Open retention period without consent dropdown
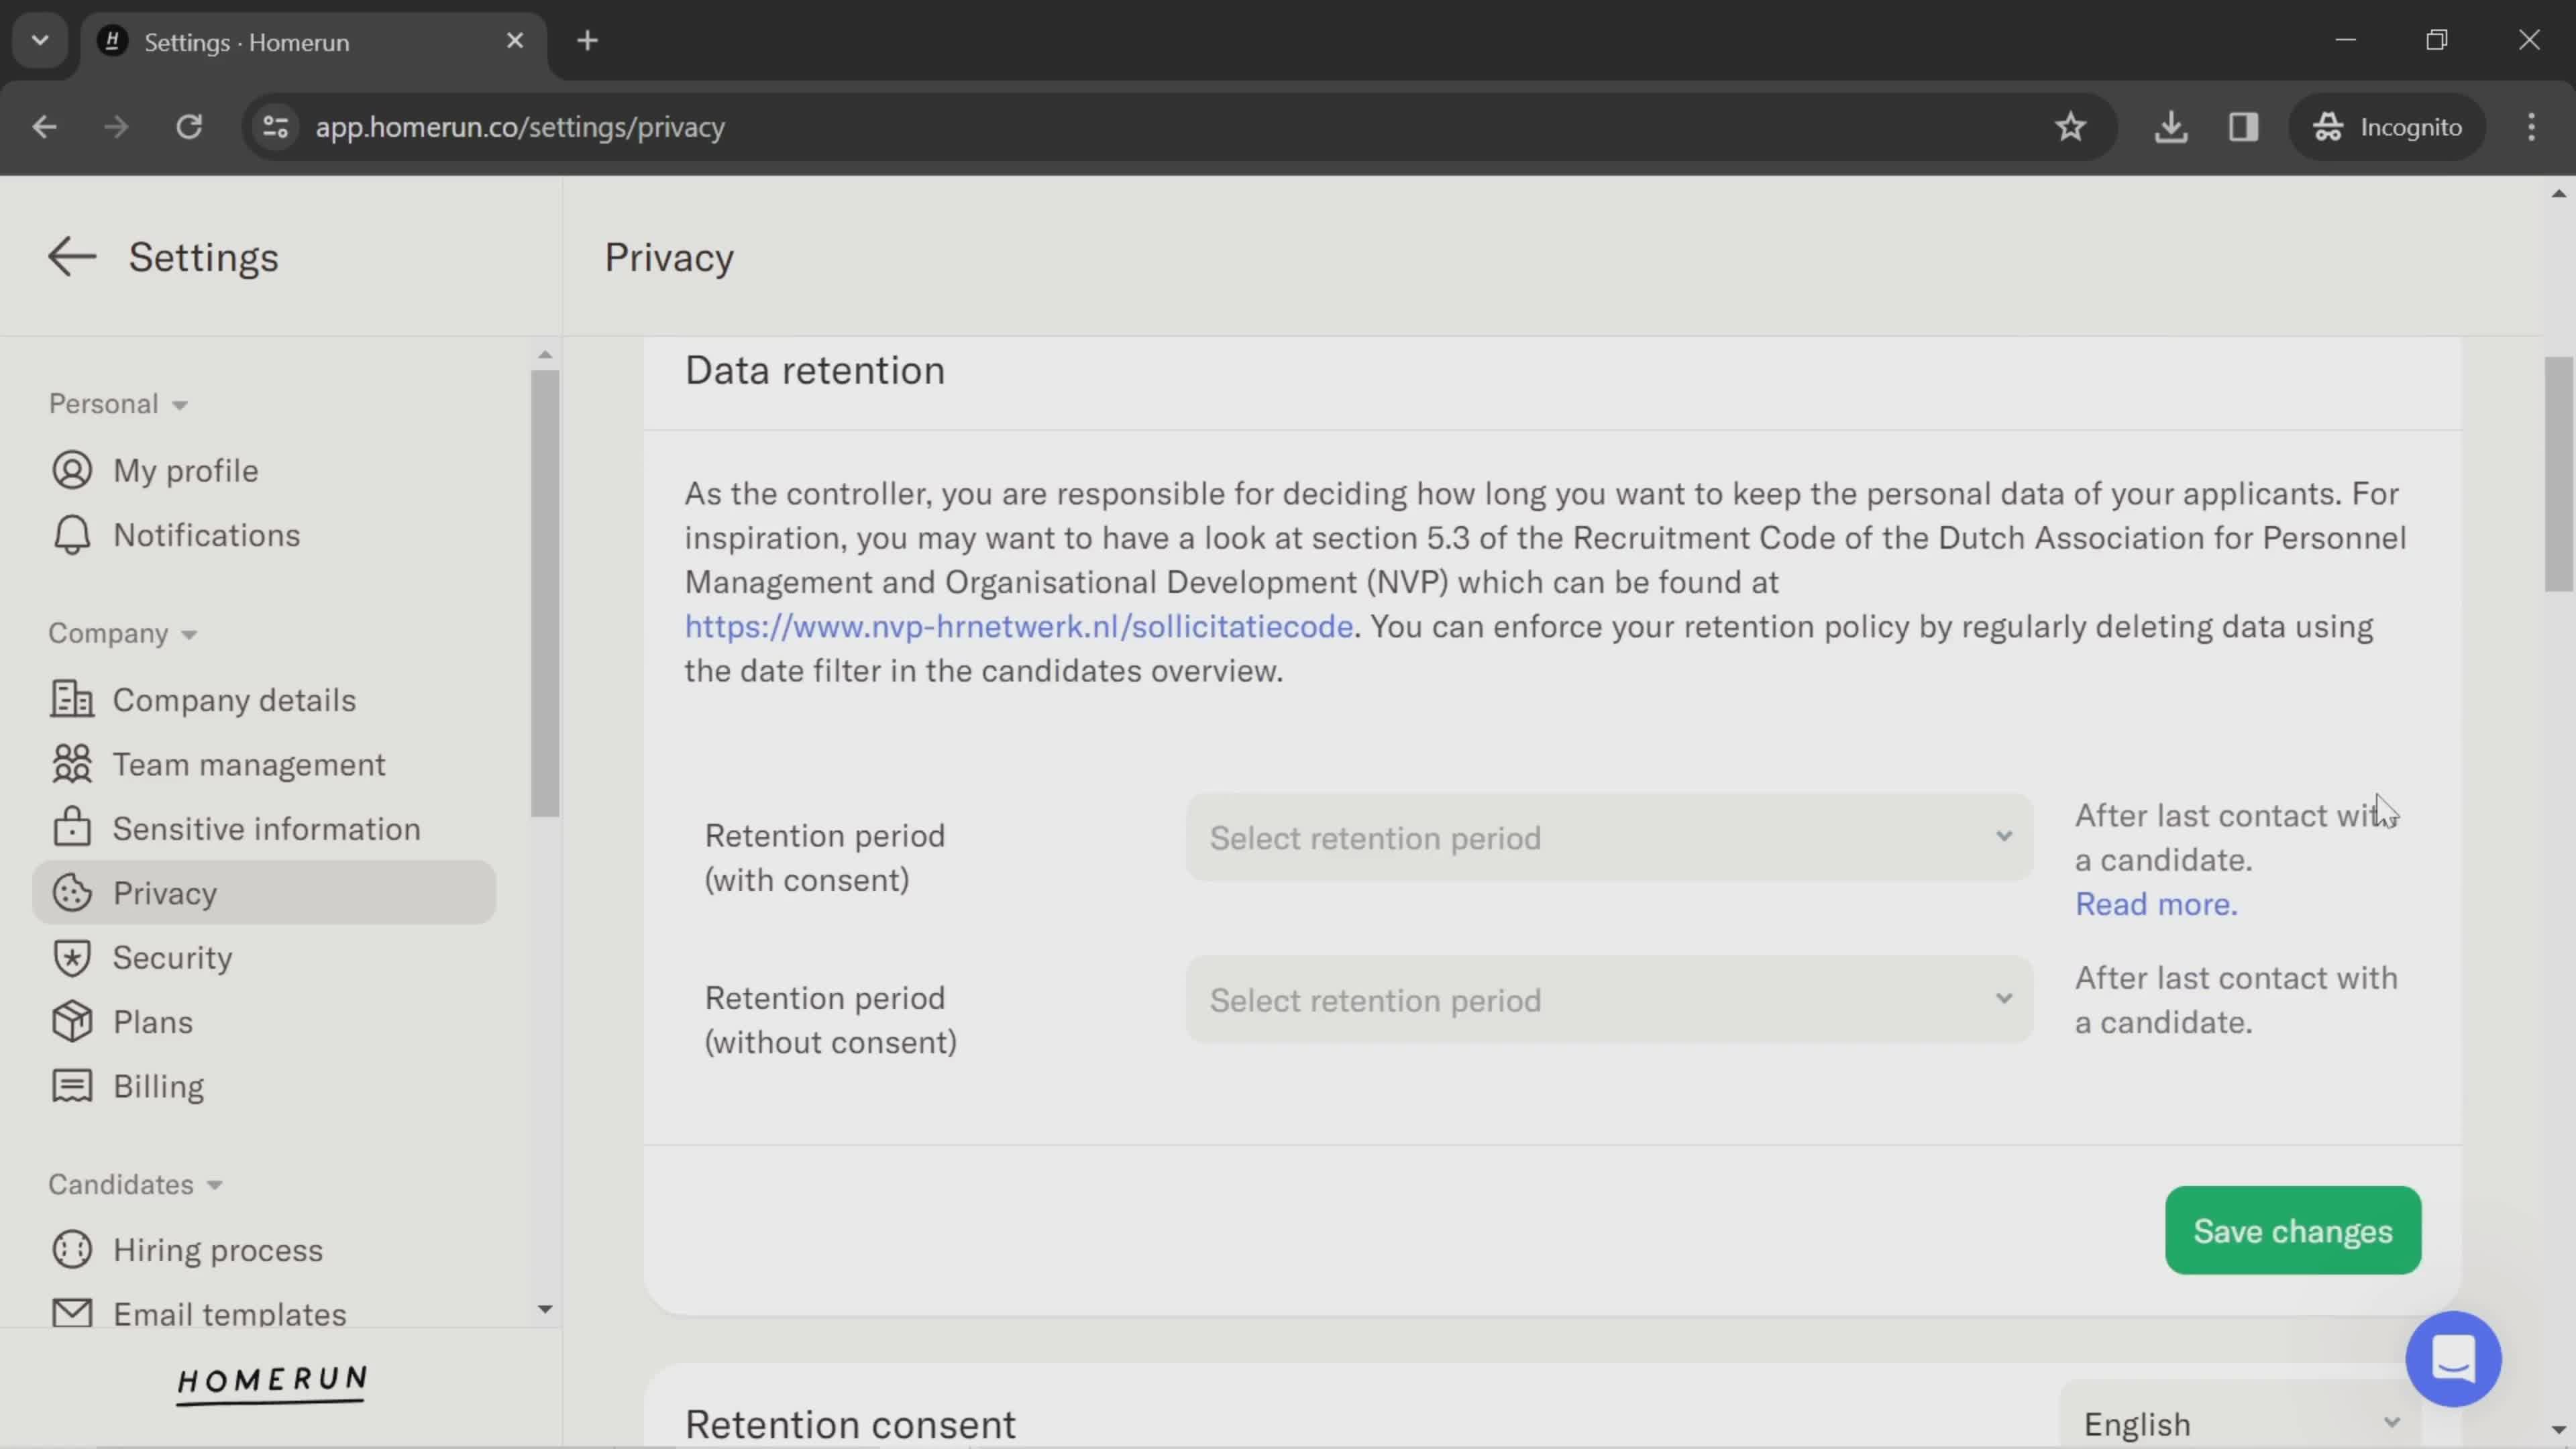Image resolution: width=2576 pixels, height=1449 pixels. point(1609,999)
